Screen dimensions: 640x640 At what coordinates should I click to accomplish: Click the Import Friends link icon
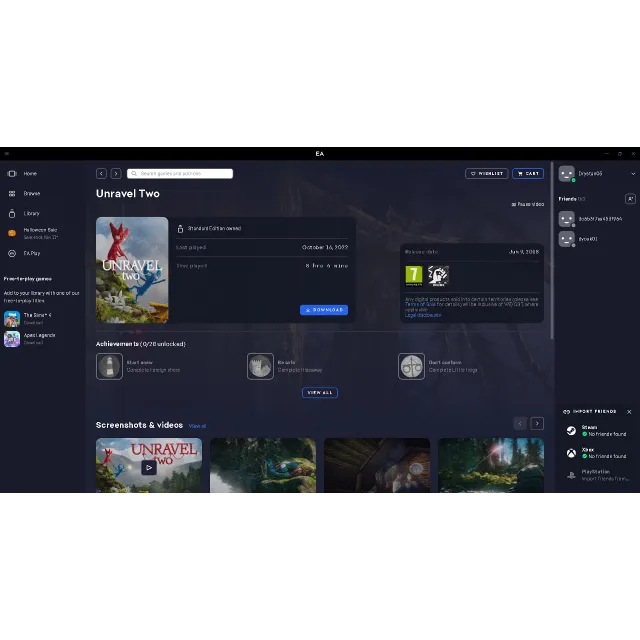pos(567,411)
